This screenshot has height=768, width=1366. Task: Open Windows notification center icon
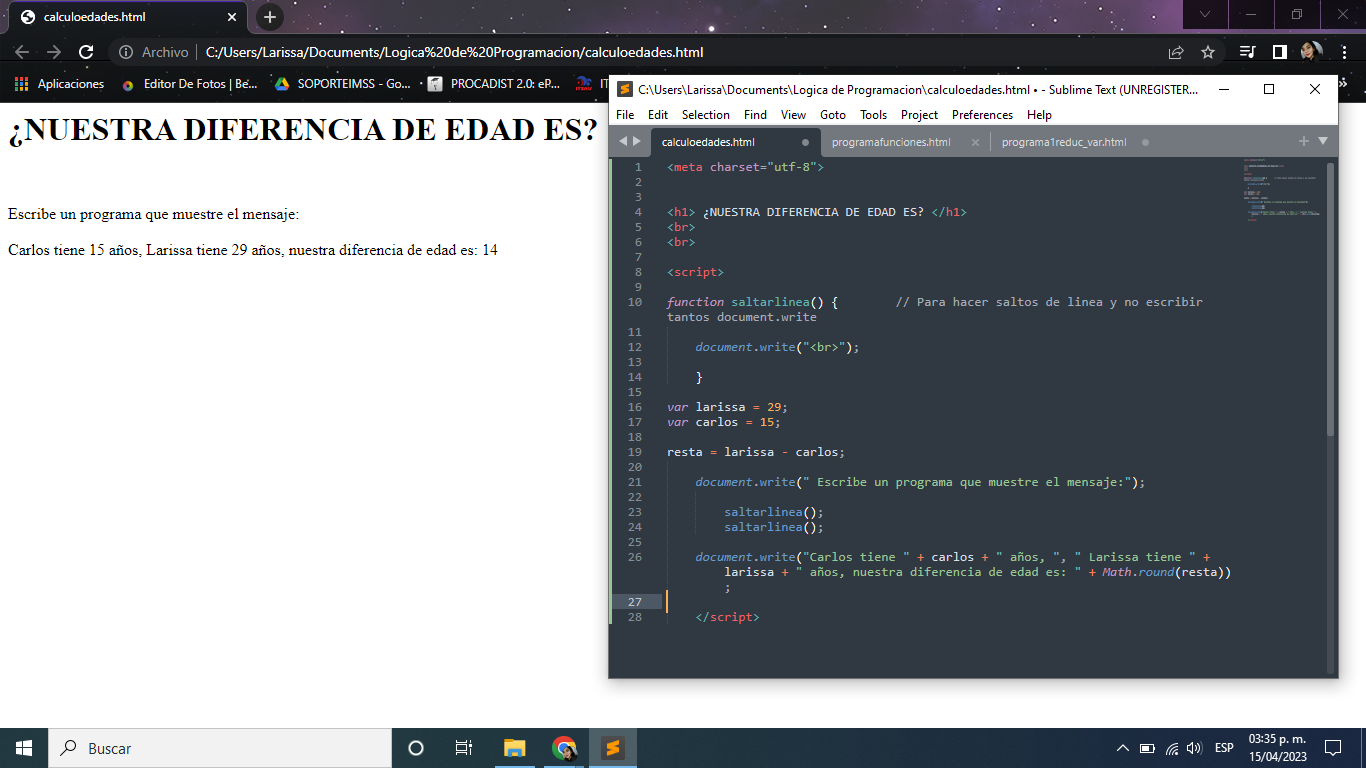click(1332, 748)
